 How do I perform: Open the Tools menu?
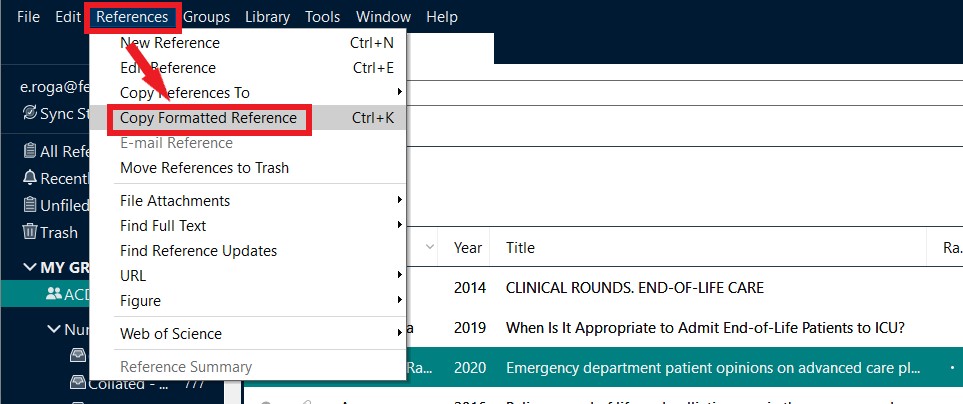[322, 17]
